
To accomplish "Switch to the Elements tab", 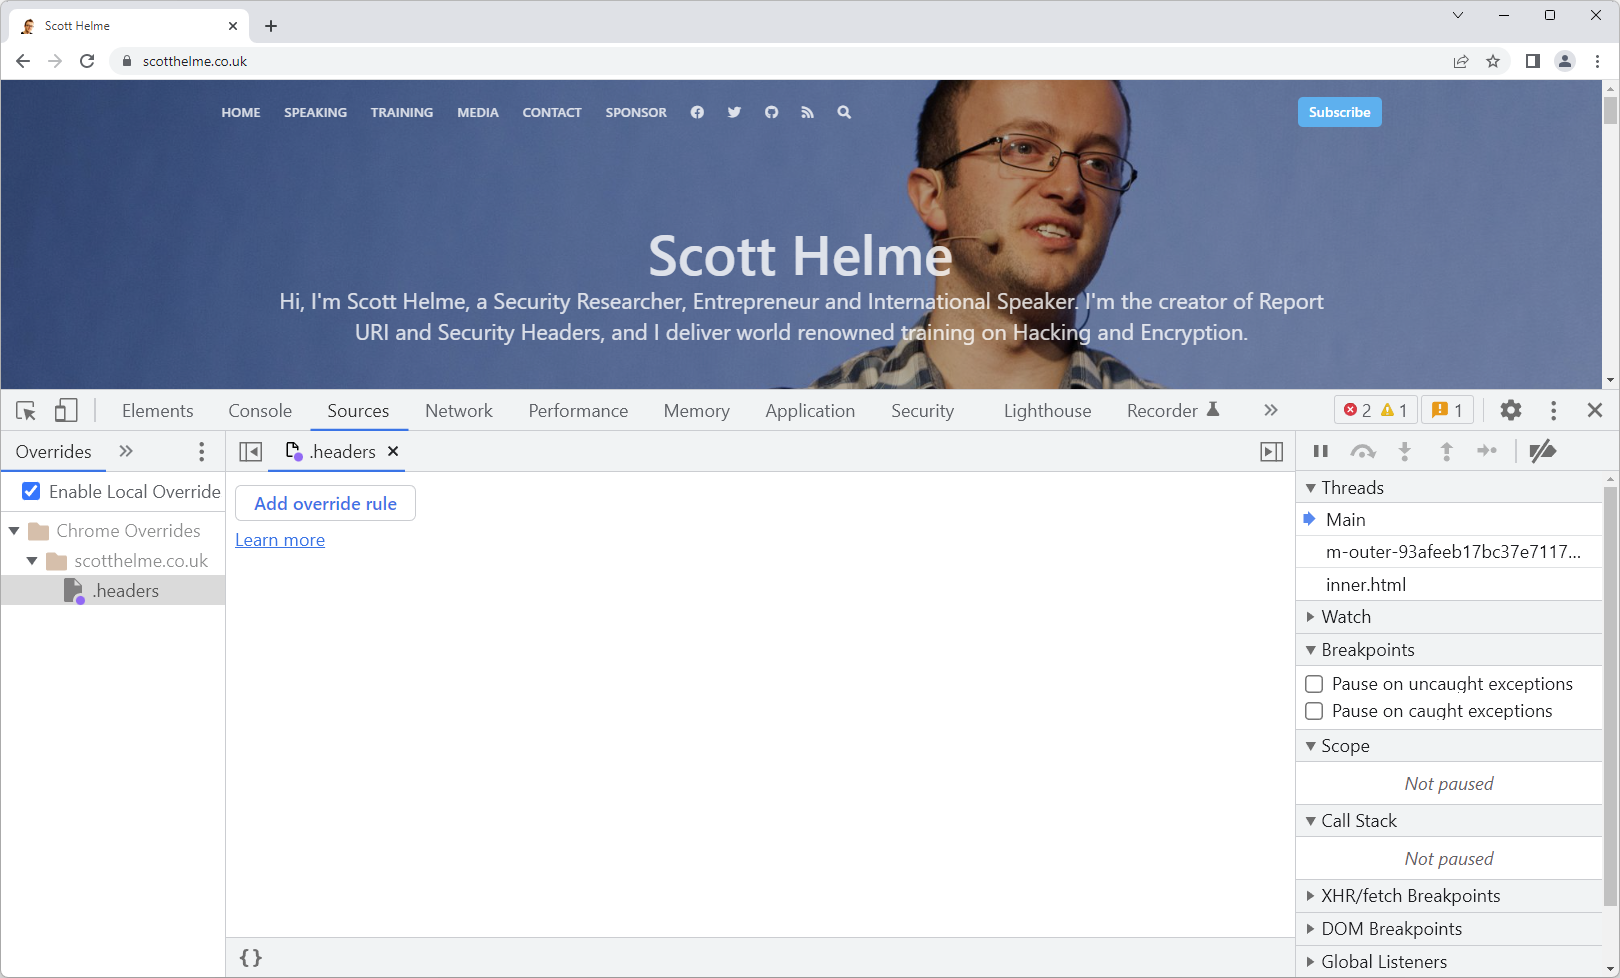I will 158,411.
